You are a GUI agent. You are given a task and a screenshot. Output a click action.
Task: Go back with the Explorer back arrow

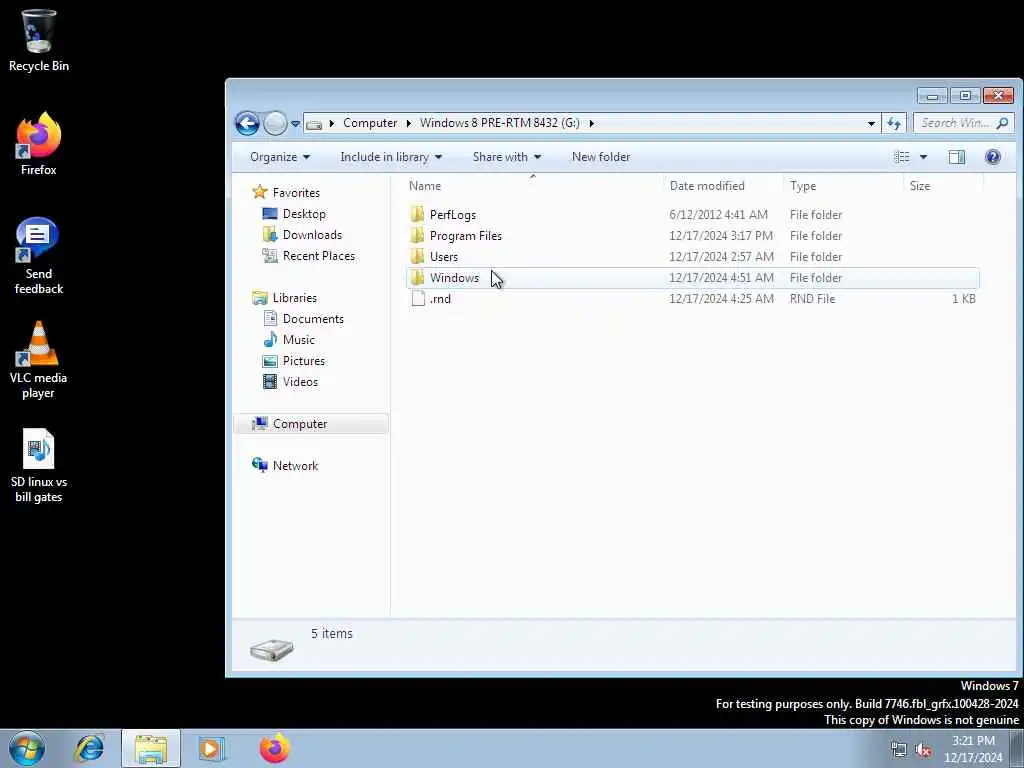pos(247,123)
